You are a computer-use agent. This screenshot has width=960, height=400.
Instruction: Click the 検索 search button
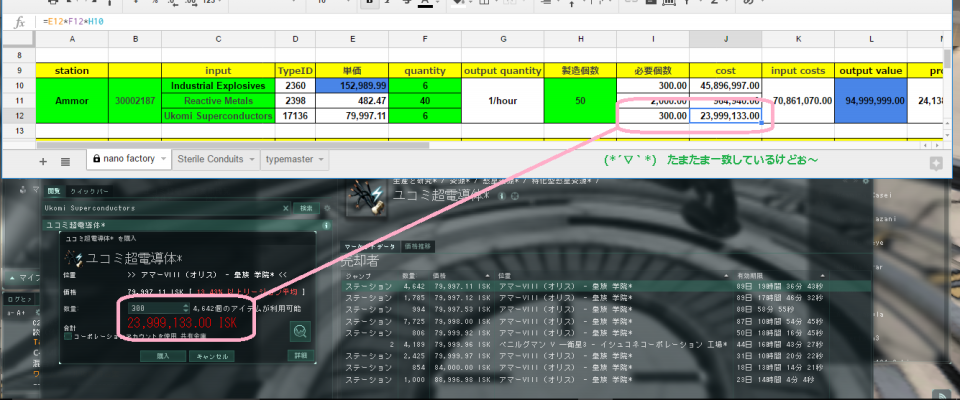click(x=306, y=208)
